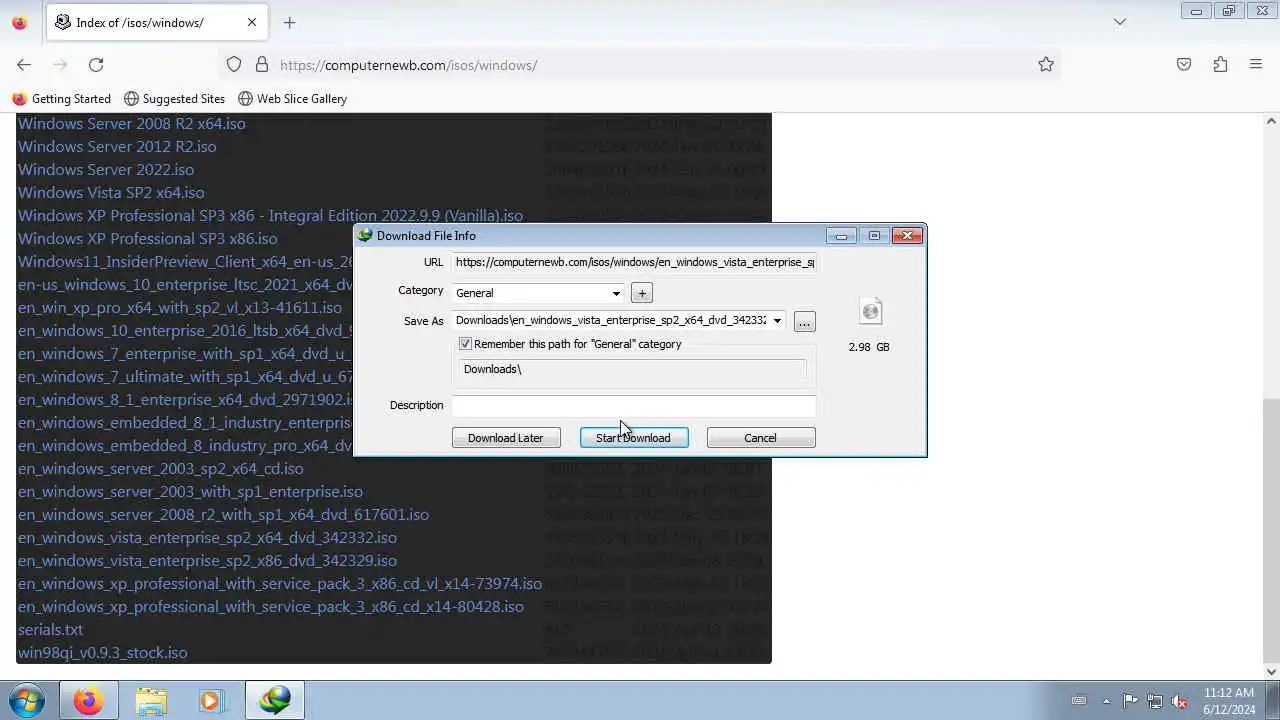1280x720 pixels.
Task: Reload the page in Firefox
Action: coord(96,65)
